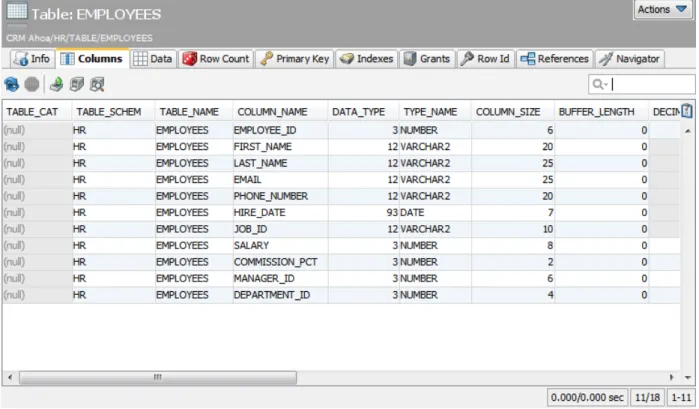
Task: Select the LAST_NAME cell
Action: coord(280,163)
